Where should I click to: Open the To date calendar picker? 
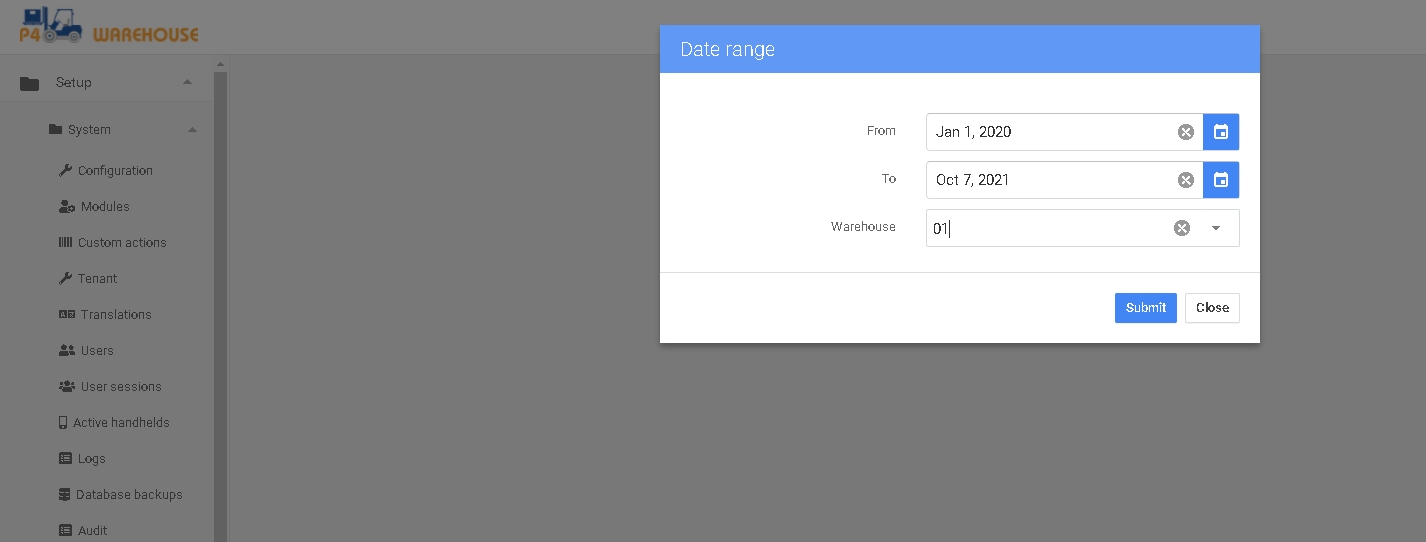coord(1221,180)
